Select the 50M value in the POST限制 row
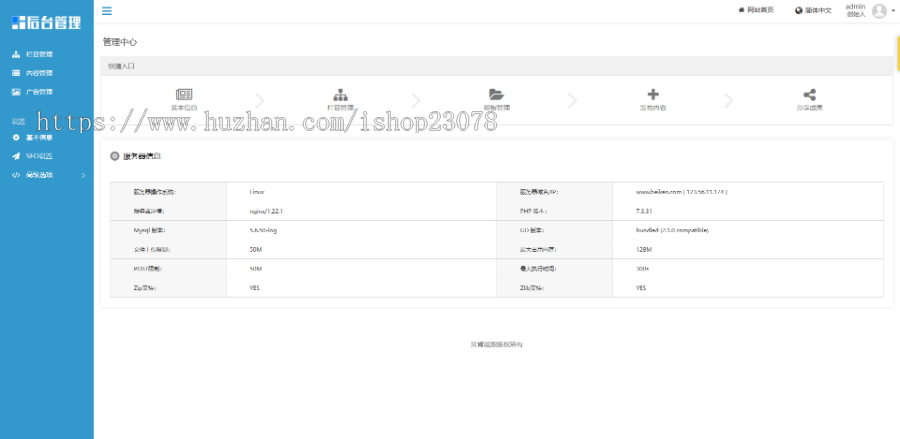 point(256,269)
